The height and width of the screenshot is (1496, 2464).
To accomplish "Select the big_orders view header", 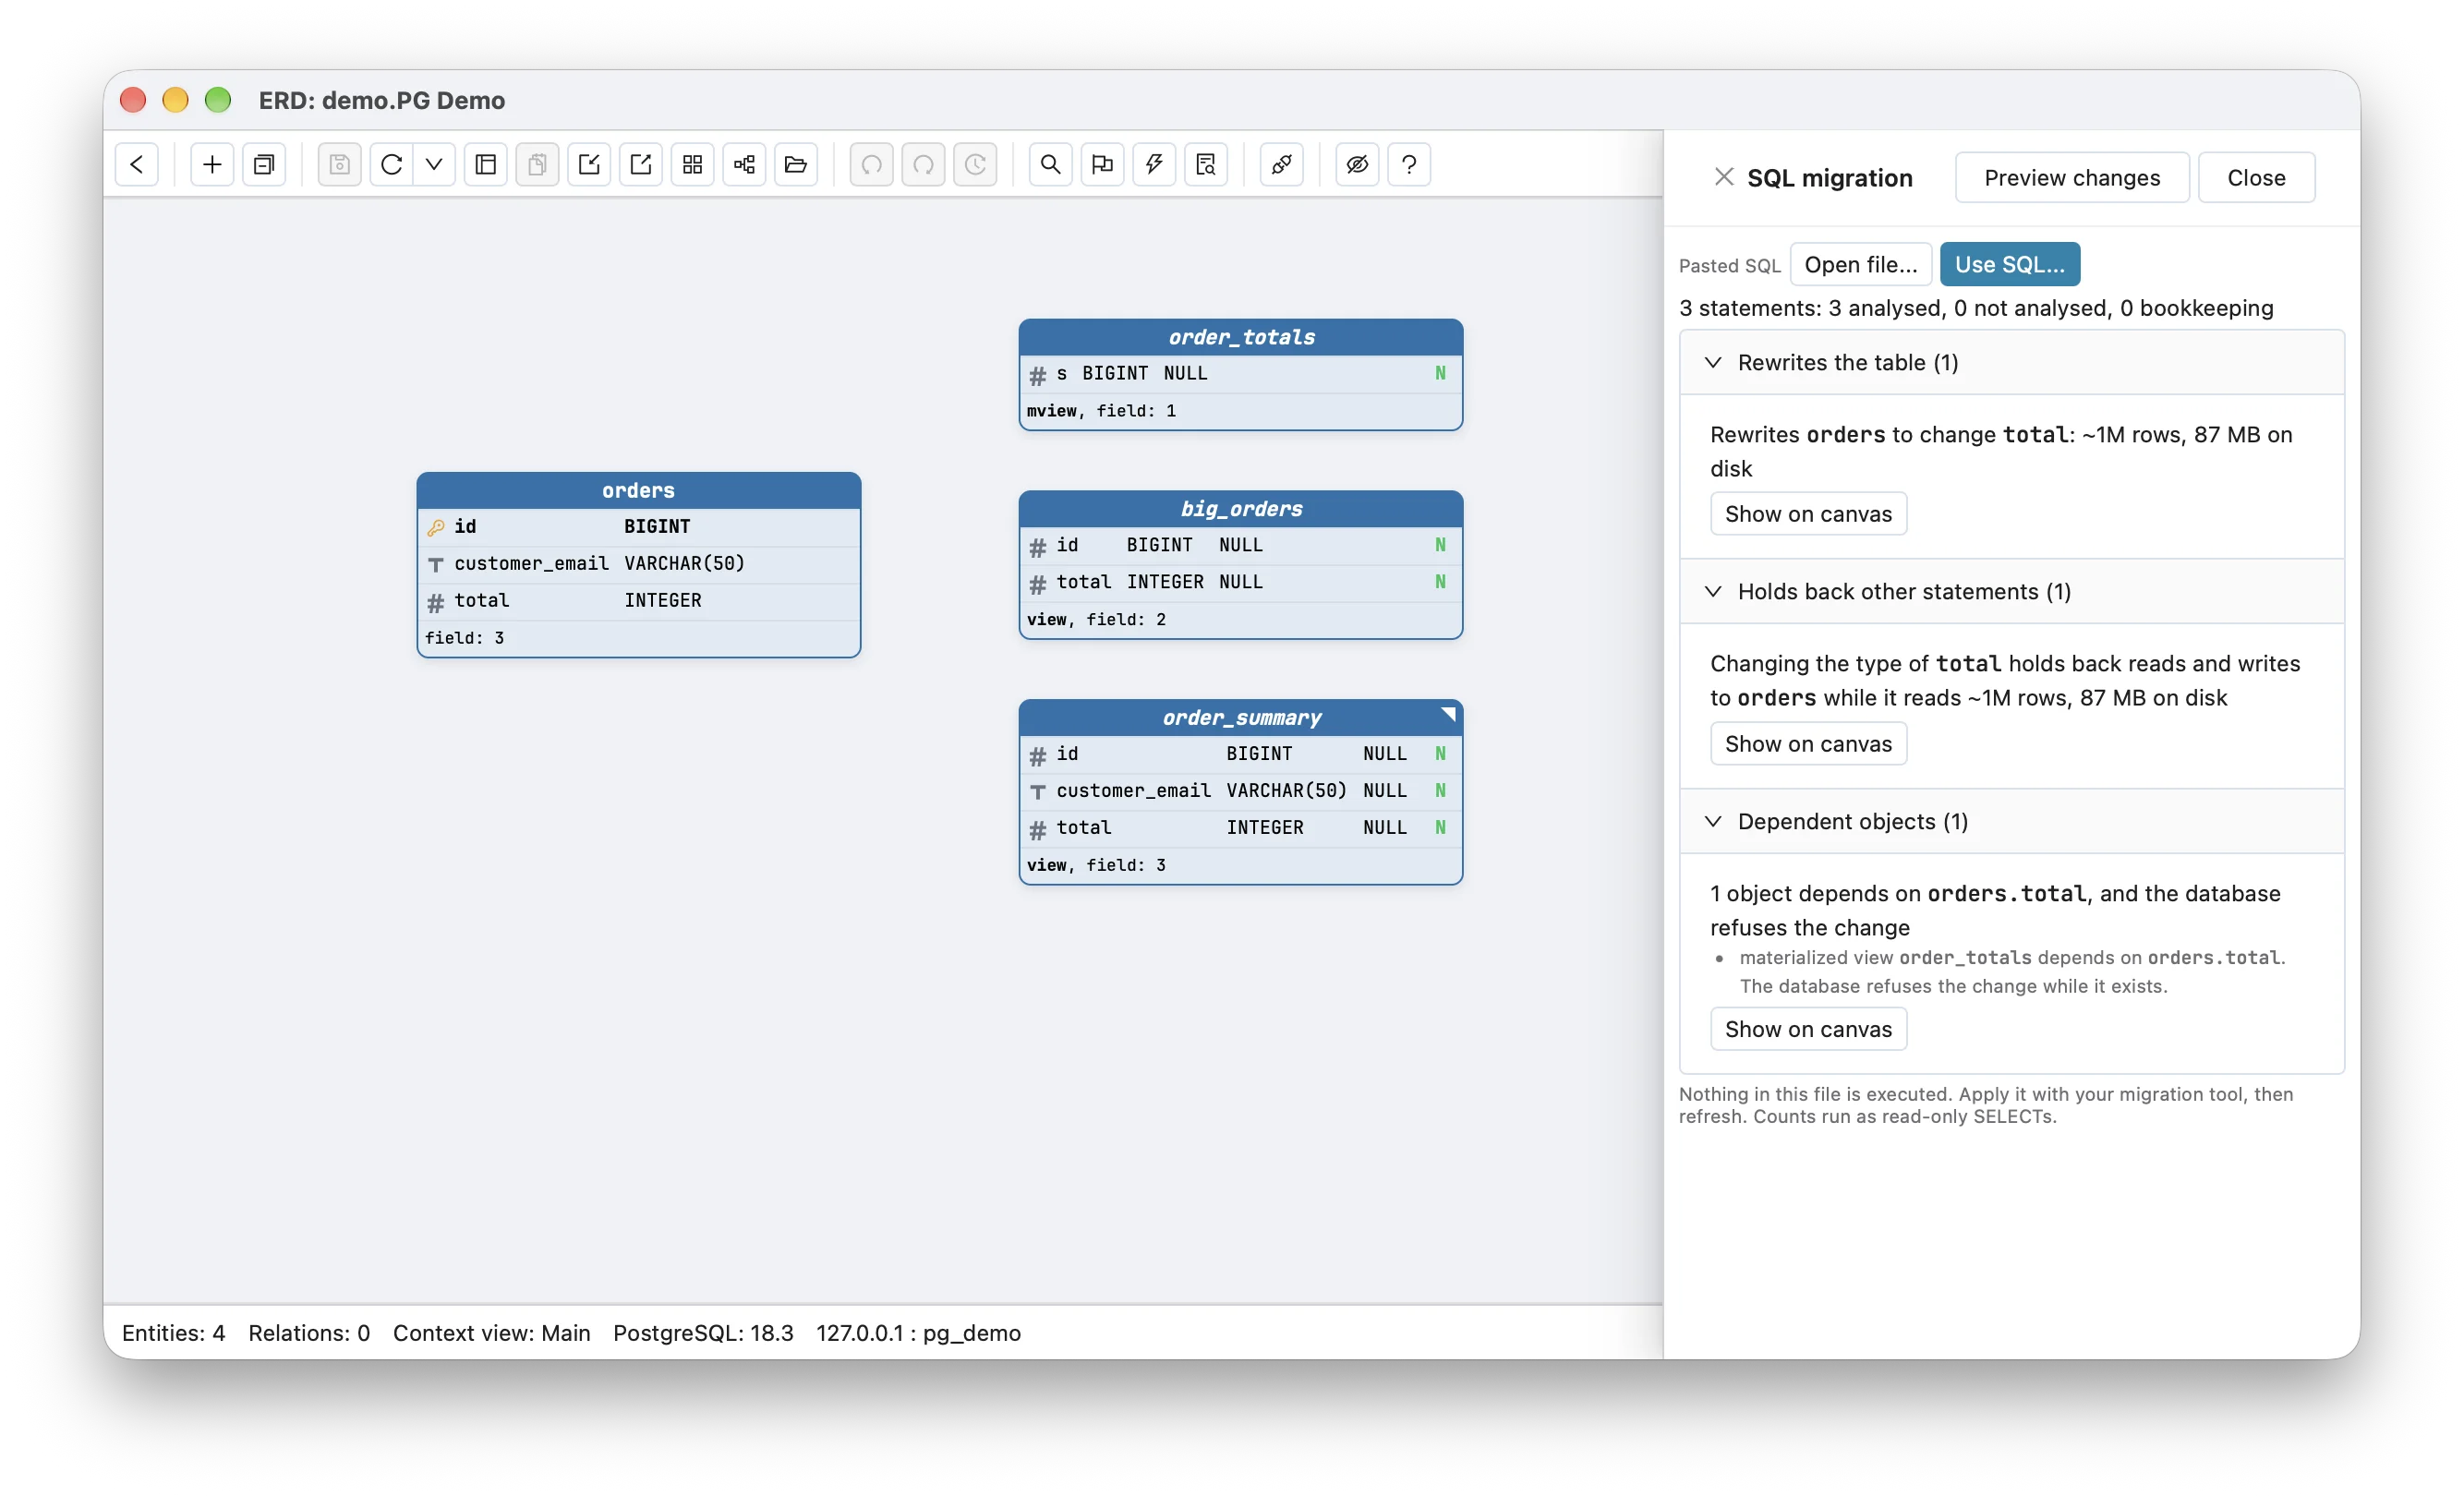I will coord(1241,509).
